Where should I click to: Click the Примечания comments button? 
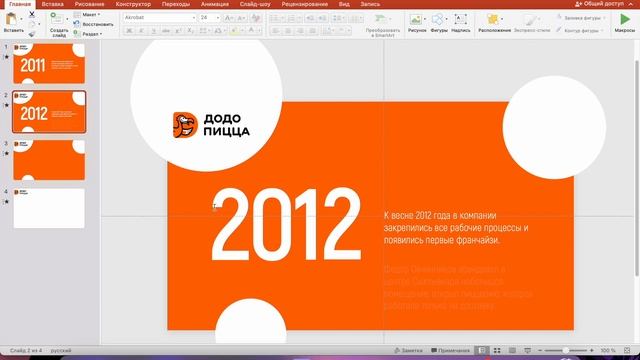tap(450, 351)
